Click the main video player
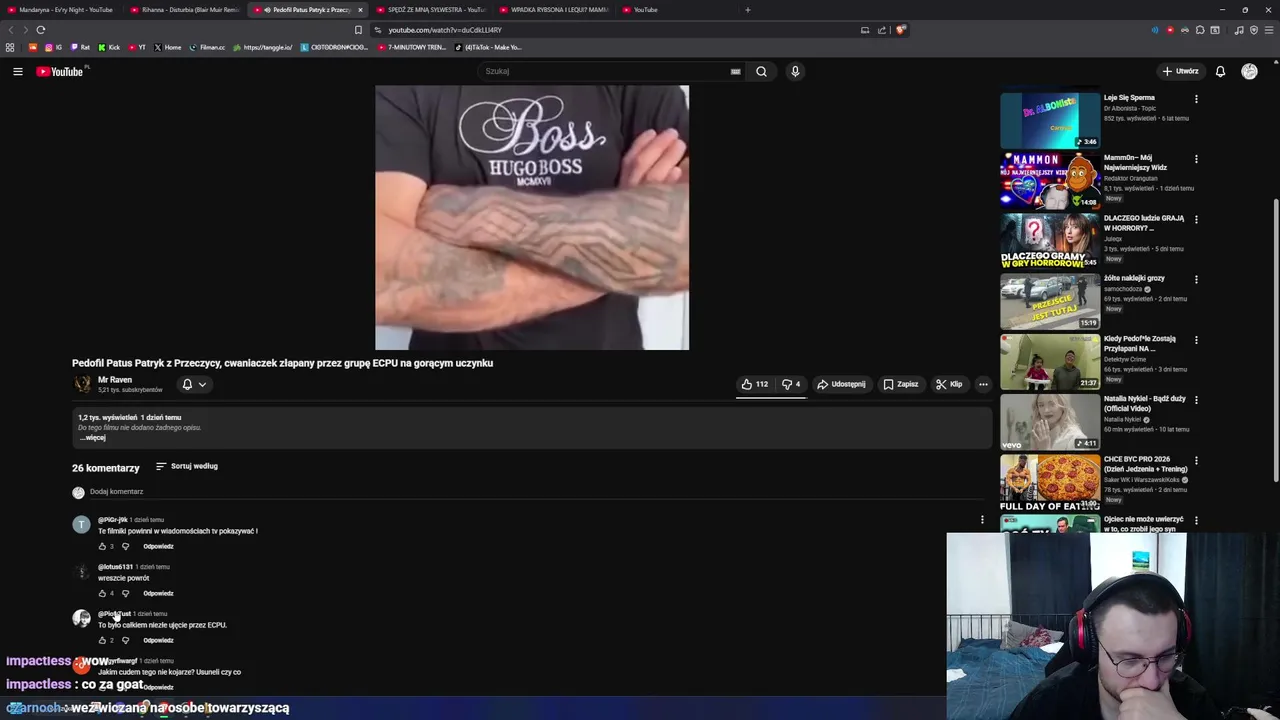The height and width of the screenshot is (720, 1280). 532,217
